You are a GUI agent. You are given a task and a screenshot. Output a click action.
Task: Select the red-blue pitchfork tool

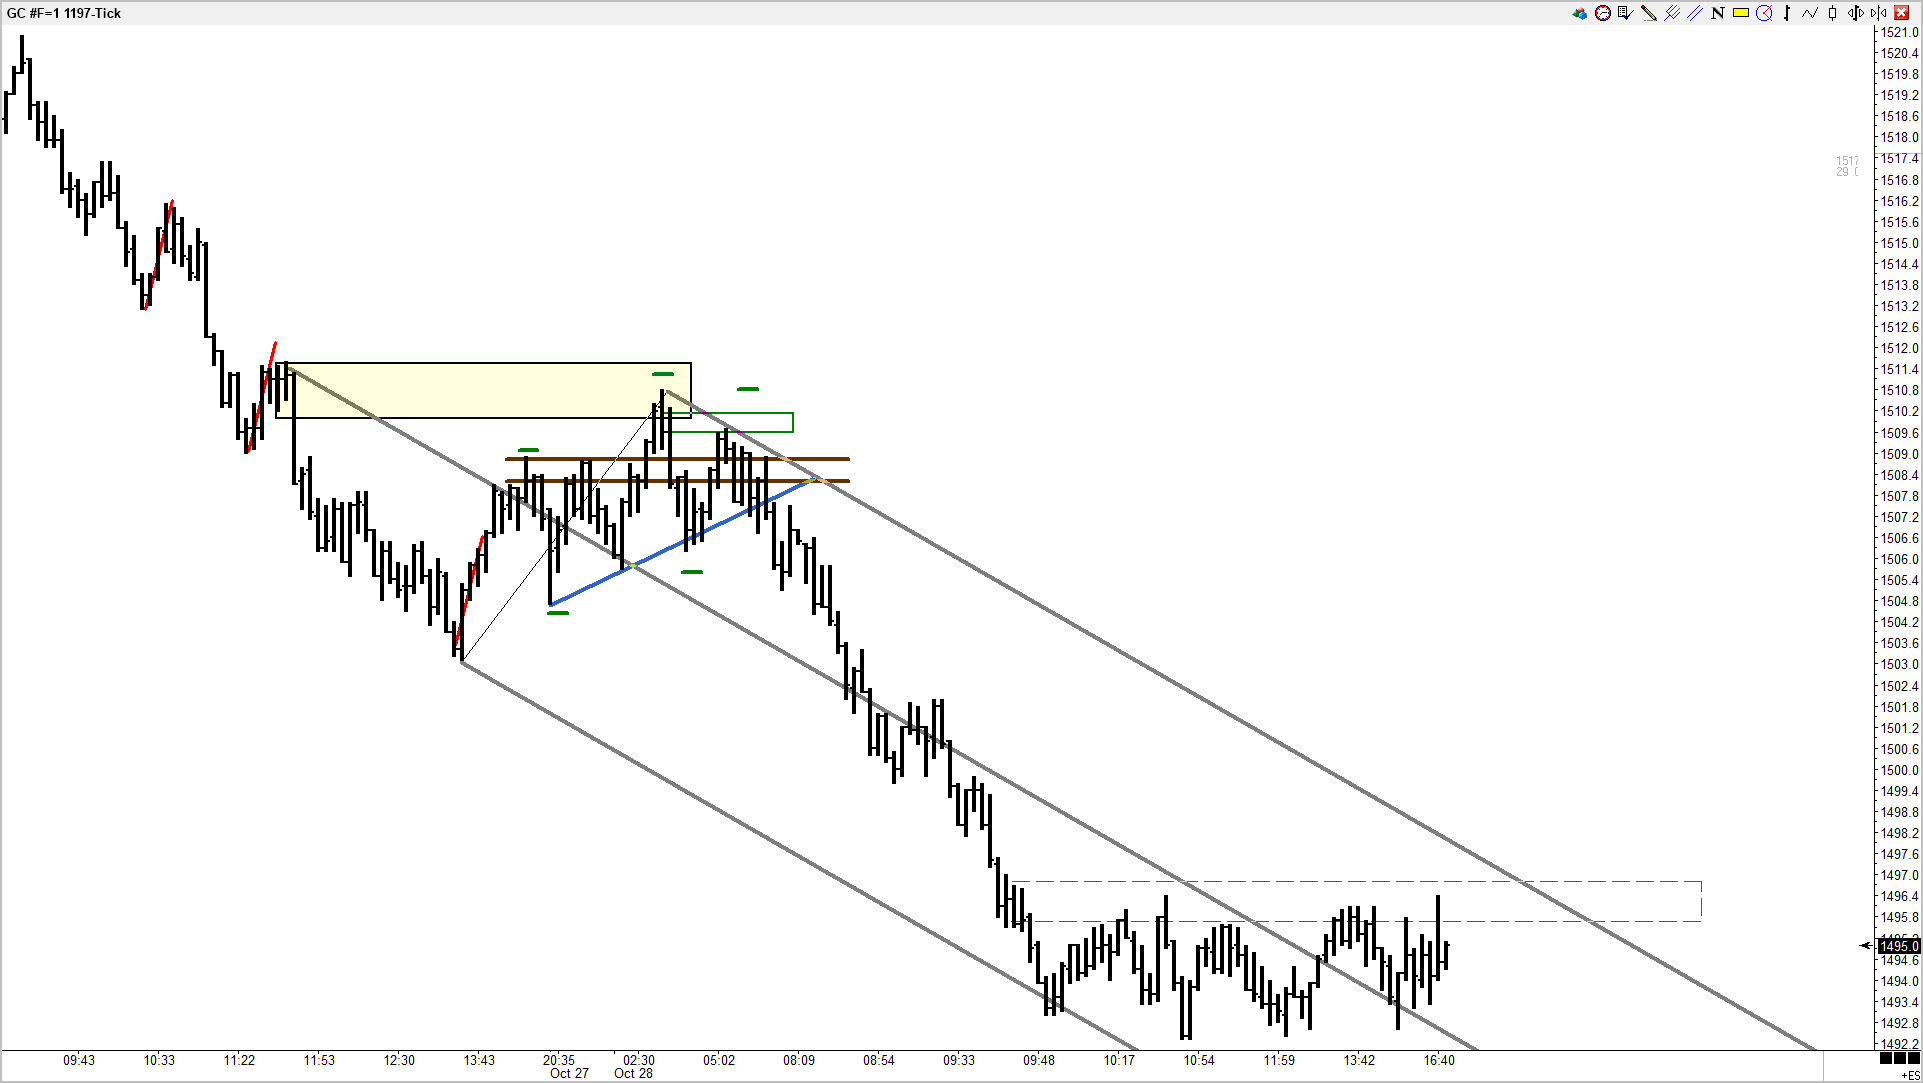1672,13
